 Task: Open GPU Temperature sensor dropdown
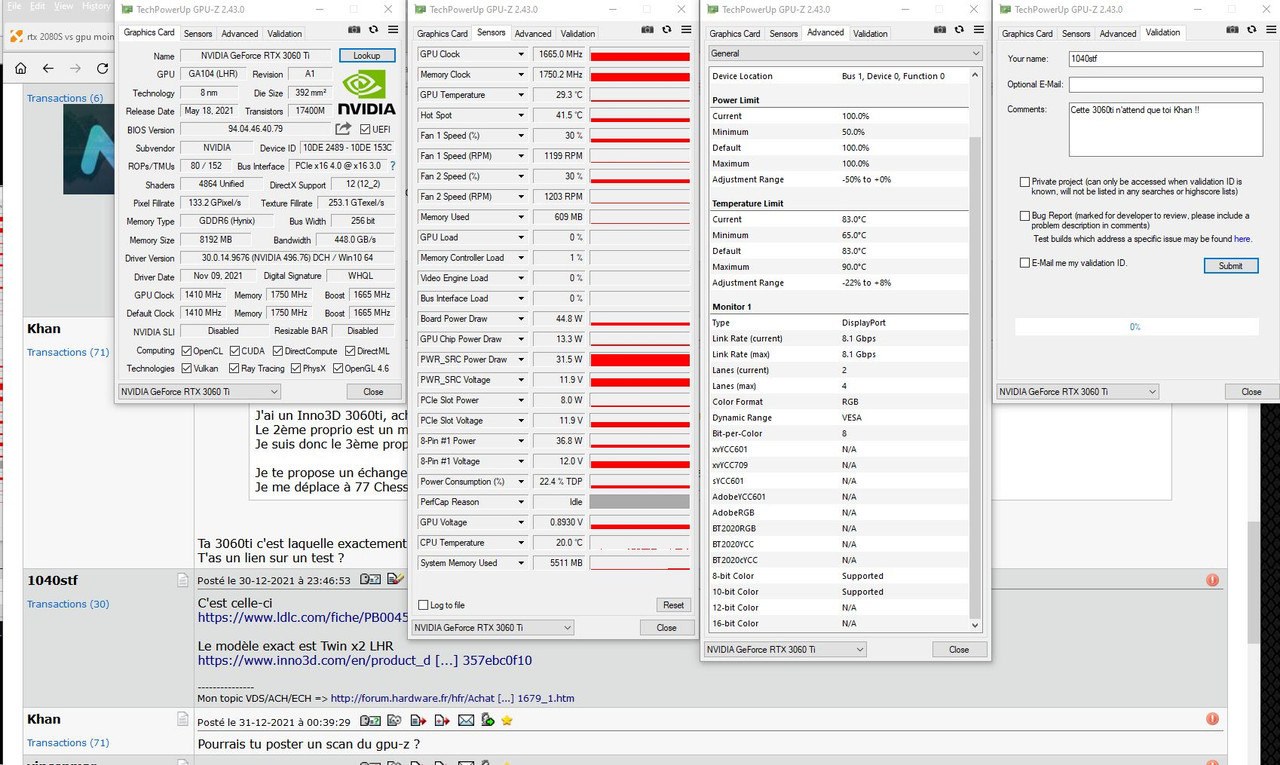click(521, 95)
